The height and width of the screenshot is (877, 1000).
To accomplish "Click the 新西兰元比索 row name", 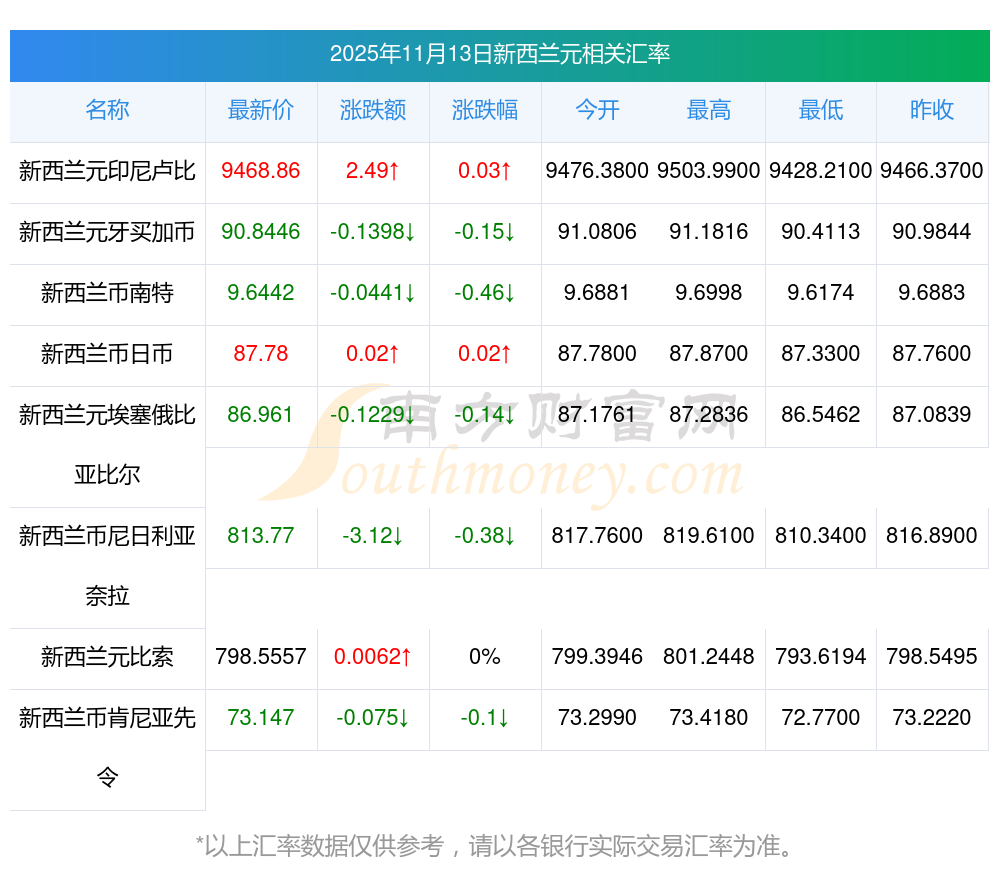I will pyautogui.click(x=107, y=657).
